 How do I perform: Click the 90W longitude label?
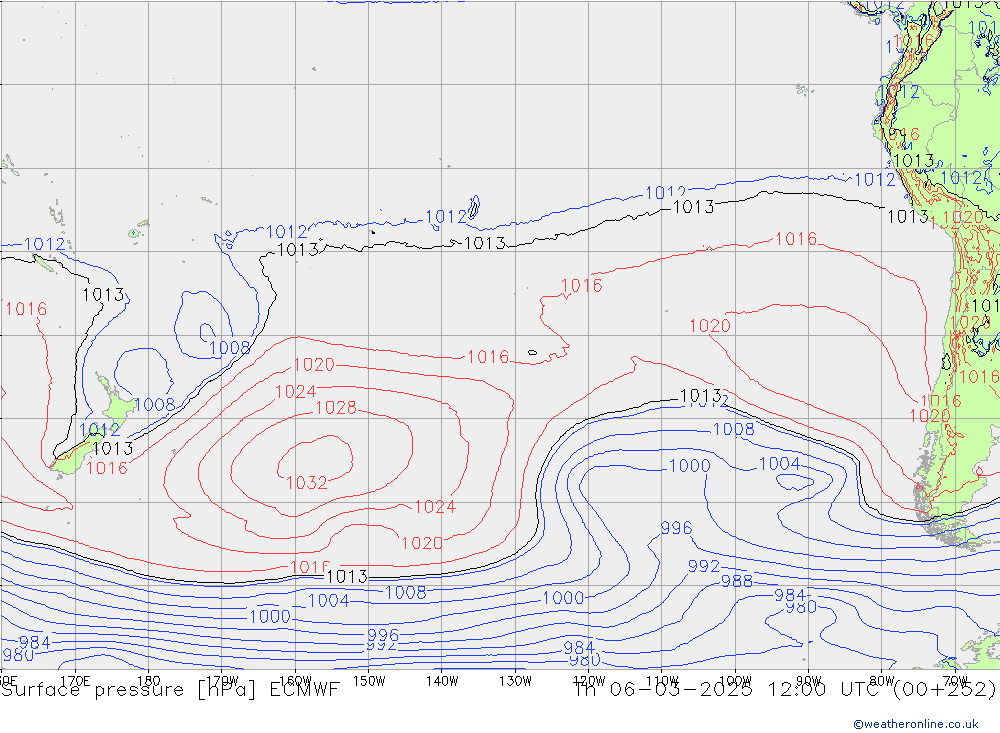(809, 681)
